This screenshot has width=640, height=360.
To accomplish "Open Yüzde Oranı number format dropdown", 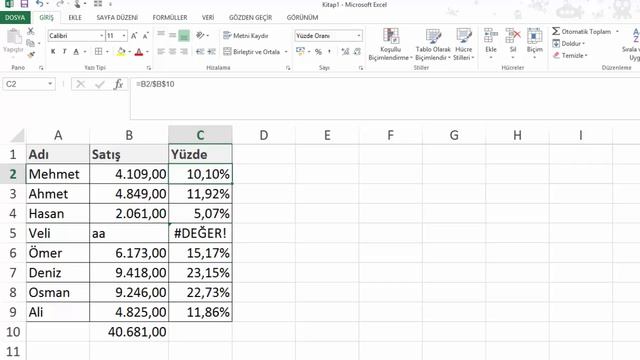I will [358, 36].
